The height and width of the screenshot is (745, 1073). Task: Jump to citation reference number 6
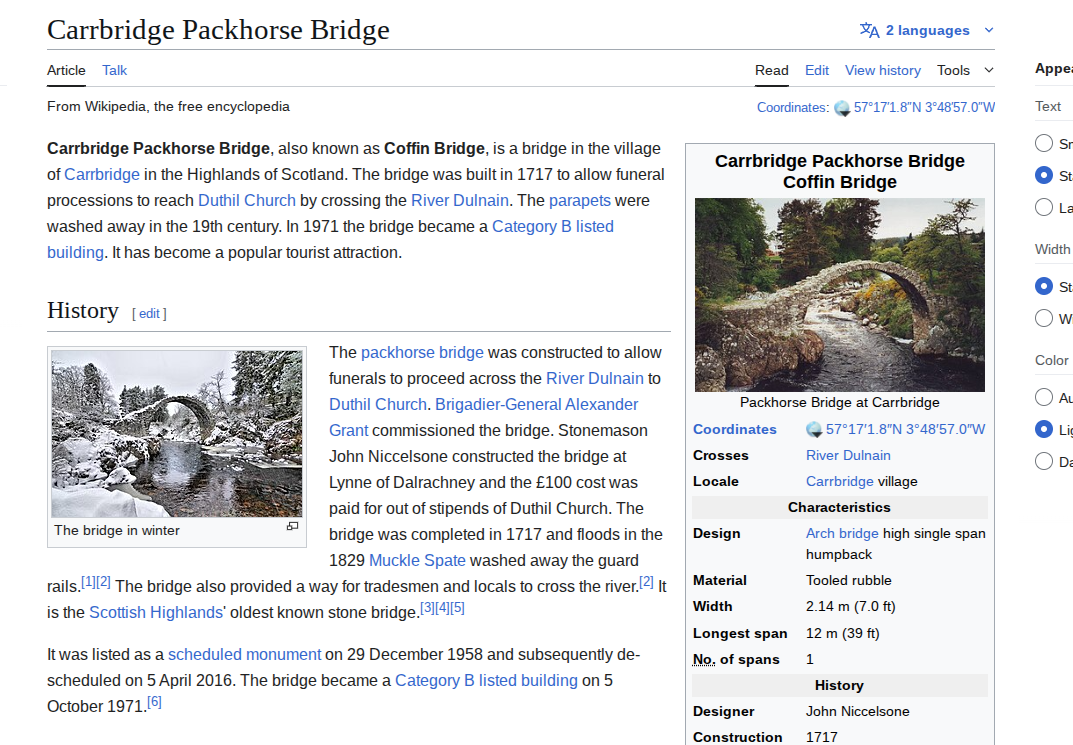click(154, 702)
